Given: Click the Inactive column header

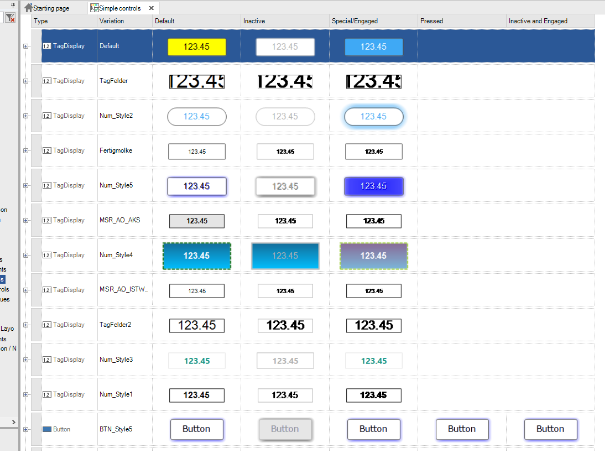Looking at the screenshot, I should [285, 21].
